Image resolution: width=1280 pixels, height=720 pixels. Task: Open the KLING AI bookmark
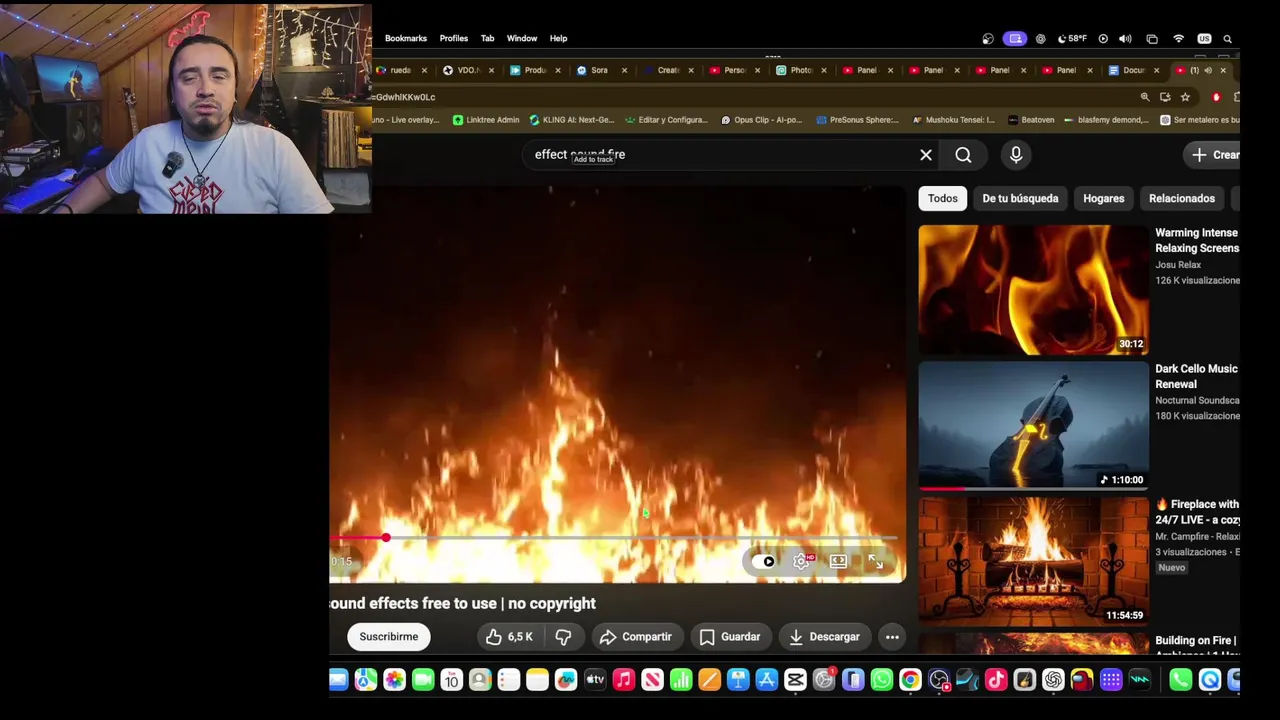tap(571, 120)
